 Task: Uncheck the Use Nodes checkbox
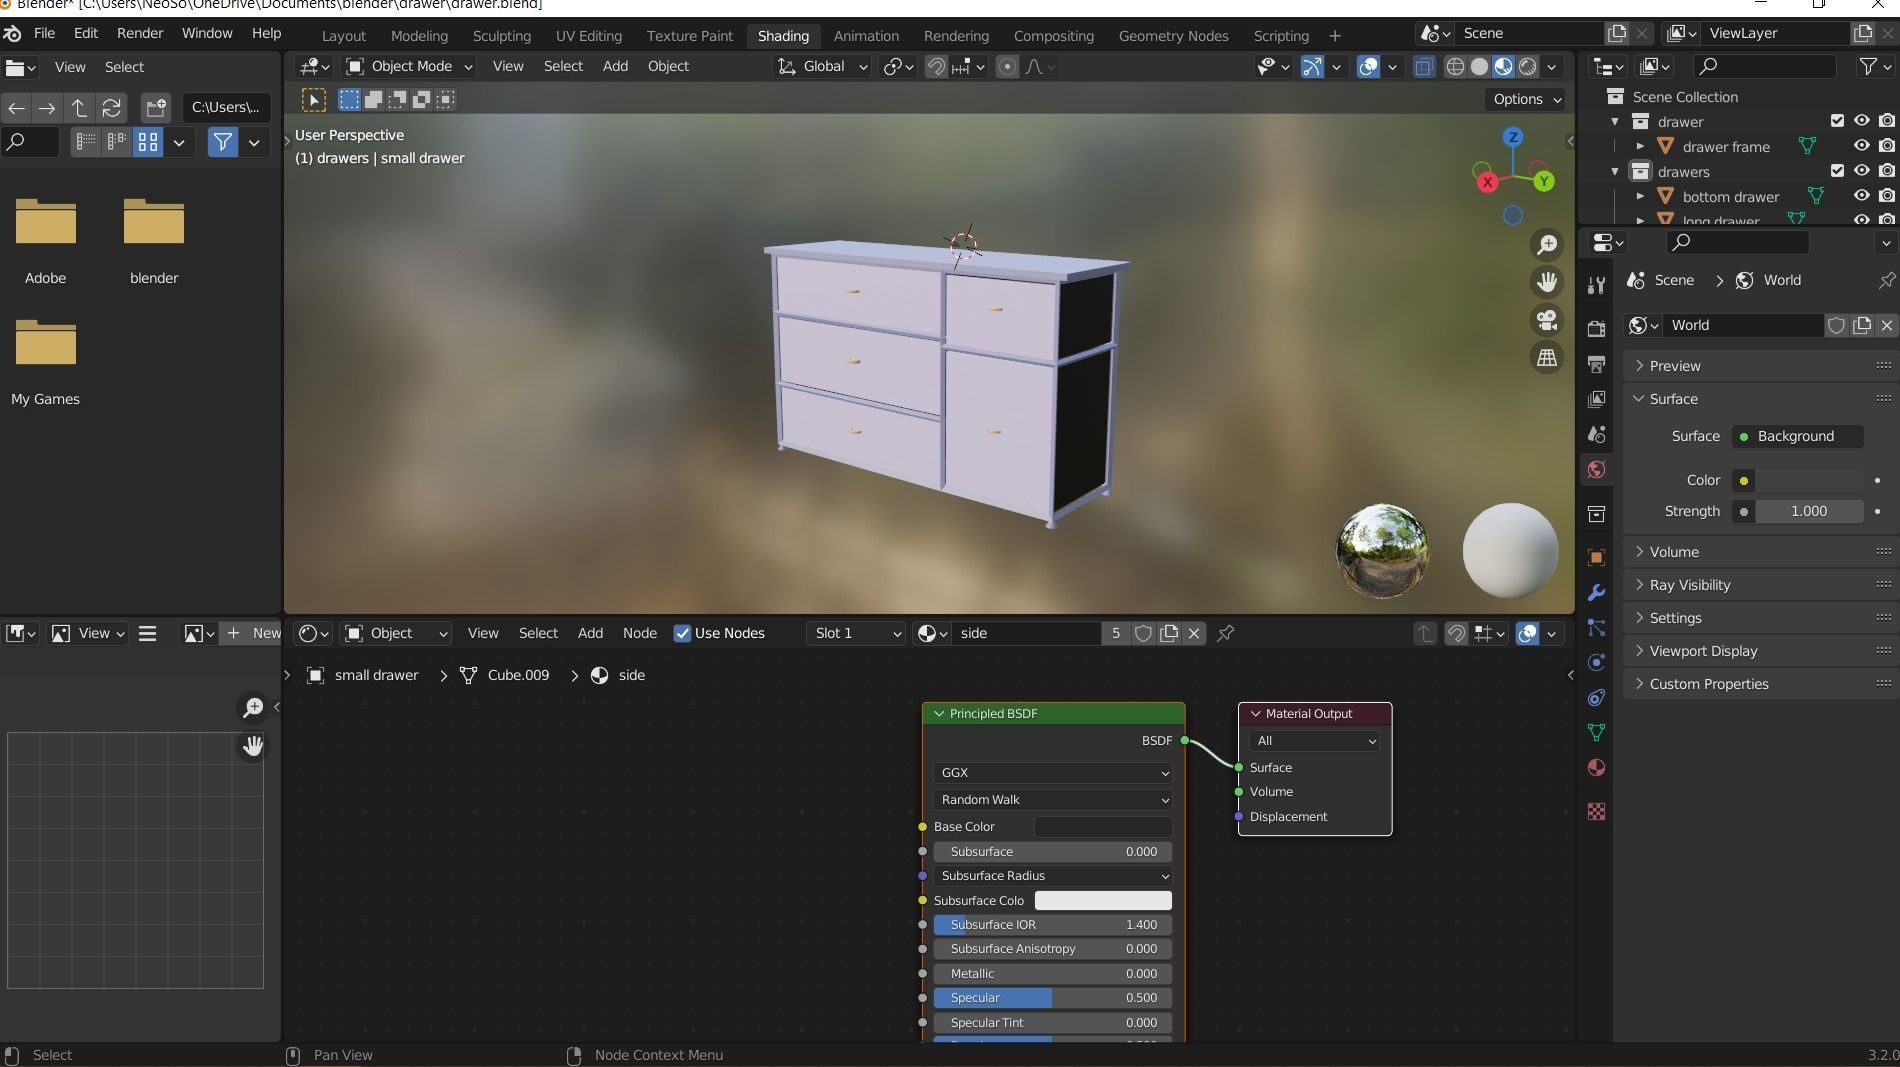[683, 633]
